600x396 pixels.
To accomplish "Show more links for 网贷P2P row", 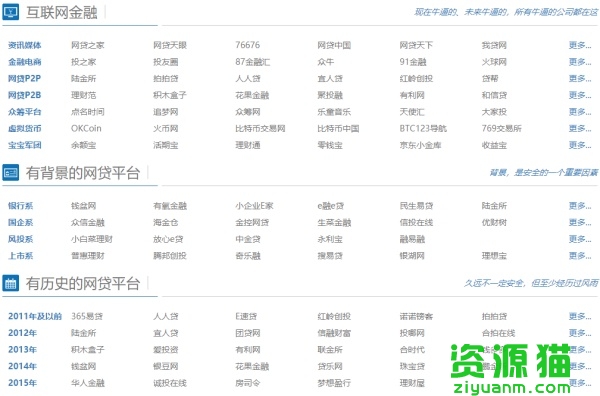I will (580, 78).
